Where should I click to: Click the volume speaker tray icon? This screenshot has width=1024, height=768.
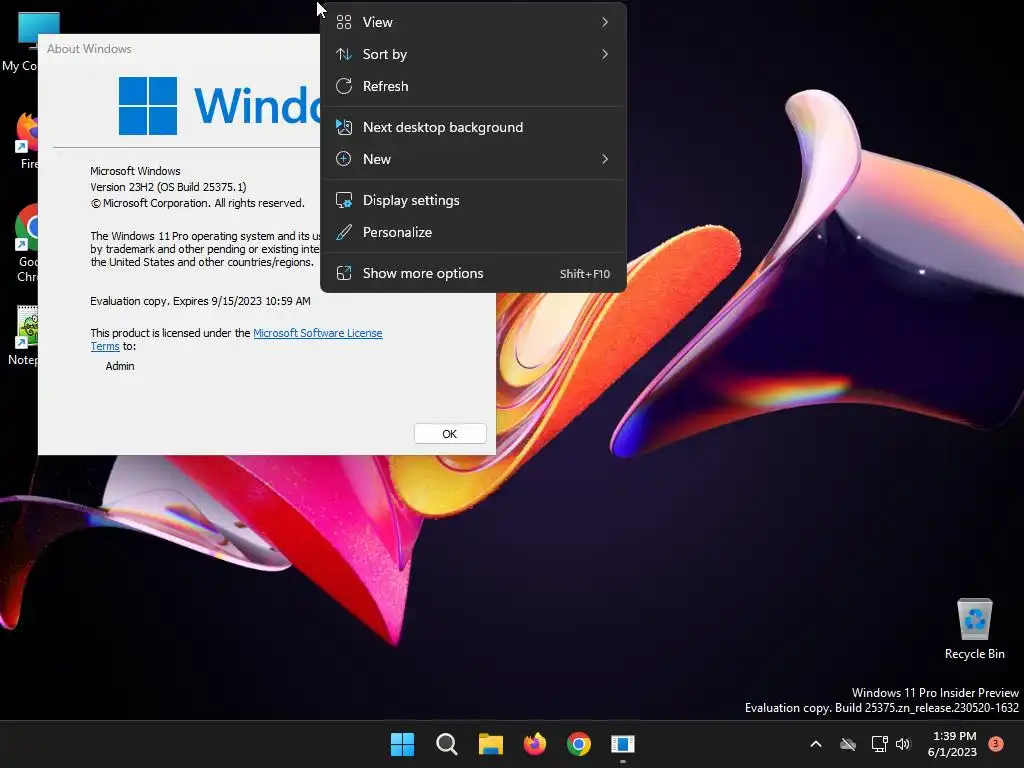pyautogui.click(x=903, y=744)
